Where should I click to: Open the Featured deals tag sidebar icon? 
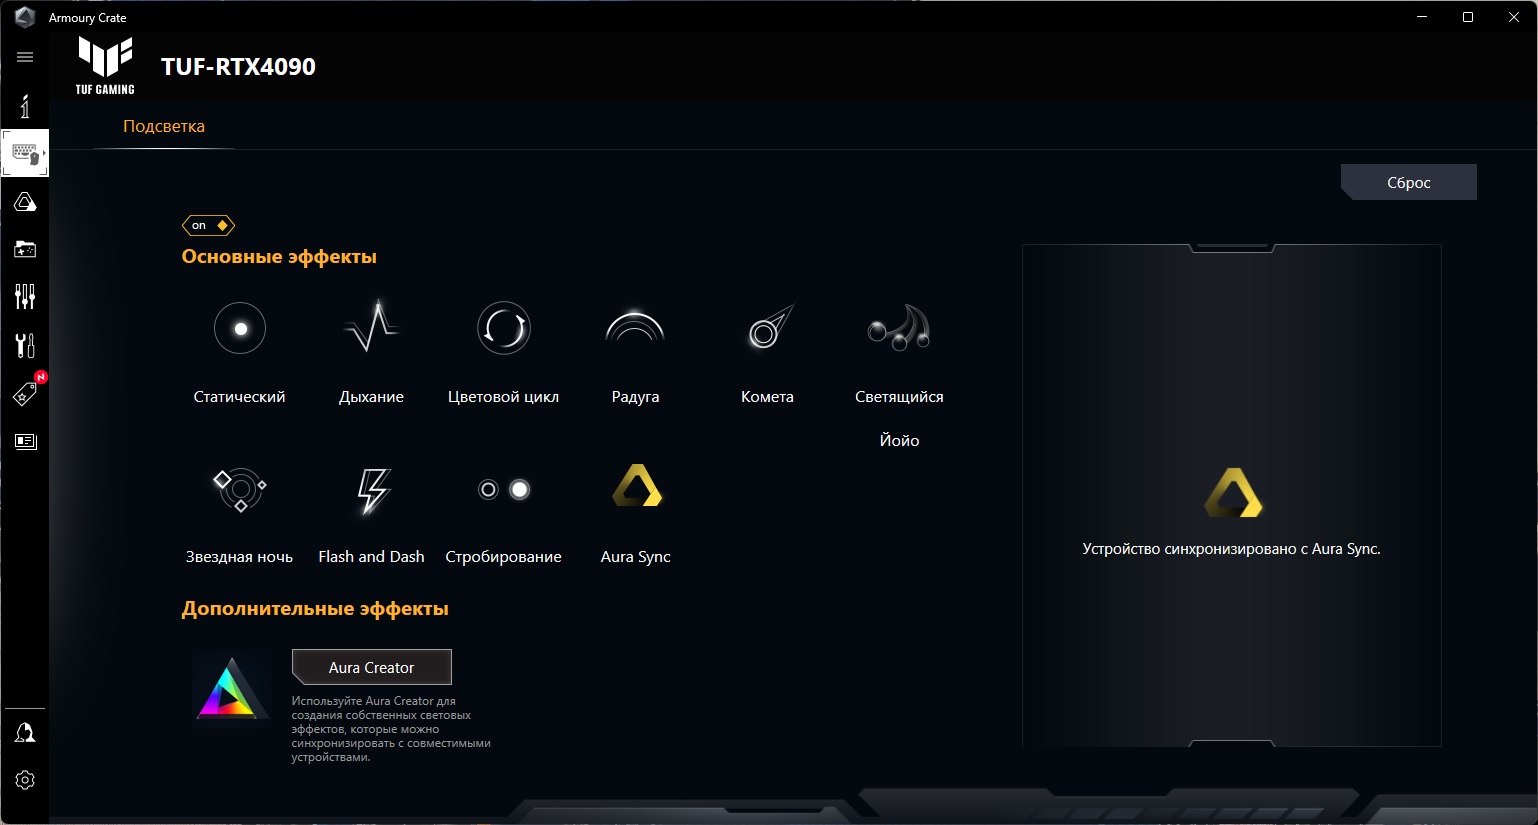coord(25,393)
